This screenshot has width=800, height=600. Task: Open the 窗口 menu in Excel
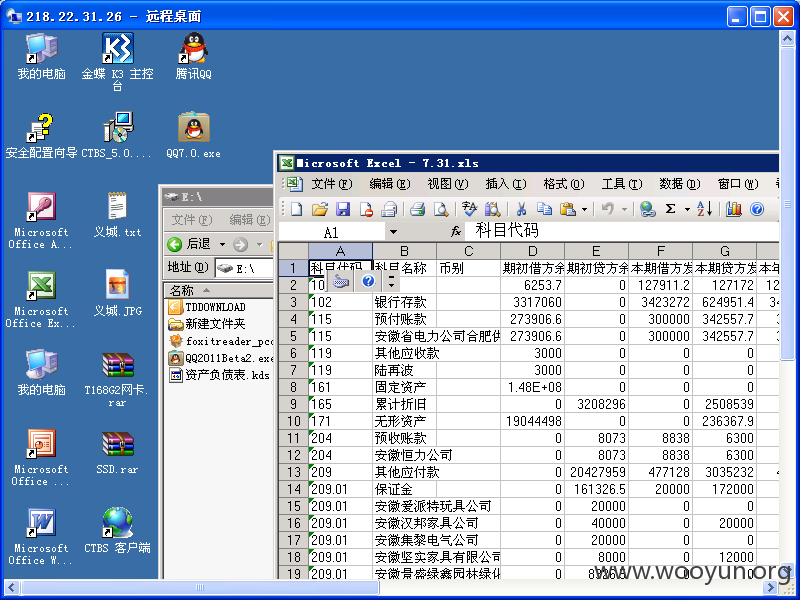coord(738,184)
